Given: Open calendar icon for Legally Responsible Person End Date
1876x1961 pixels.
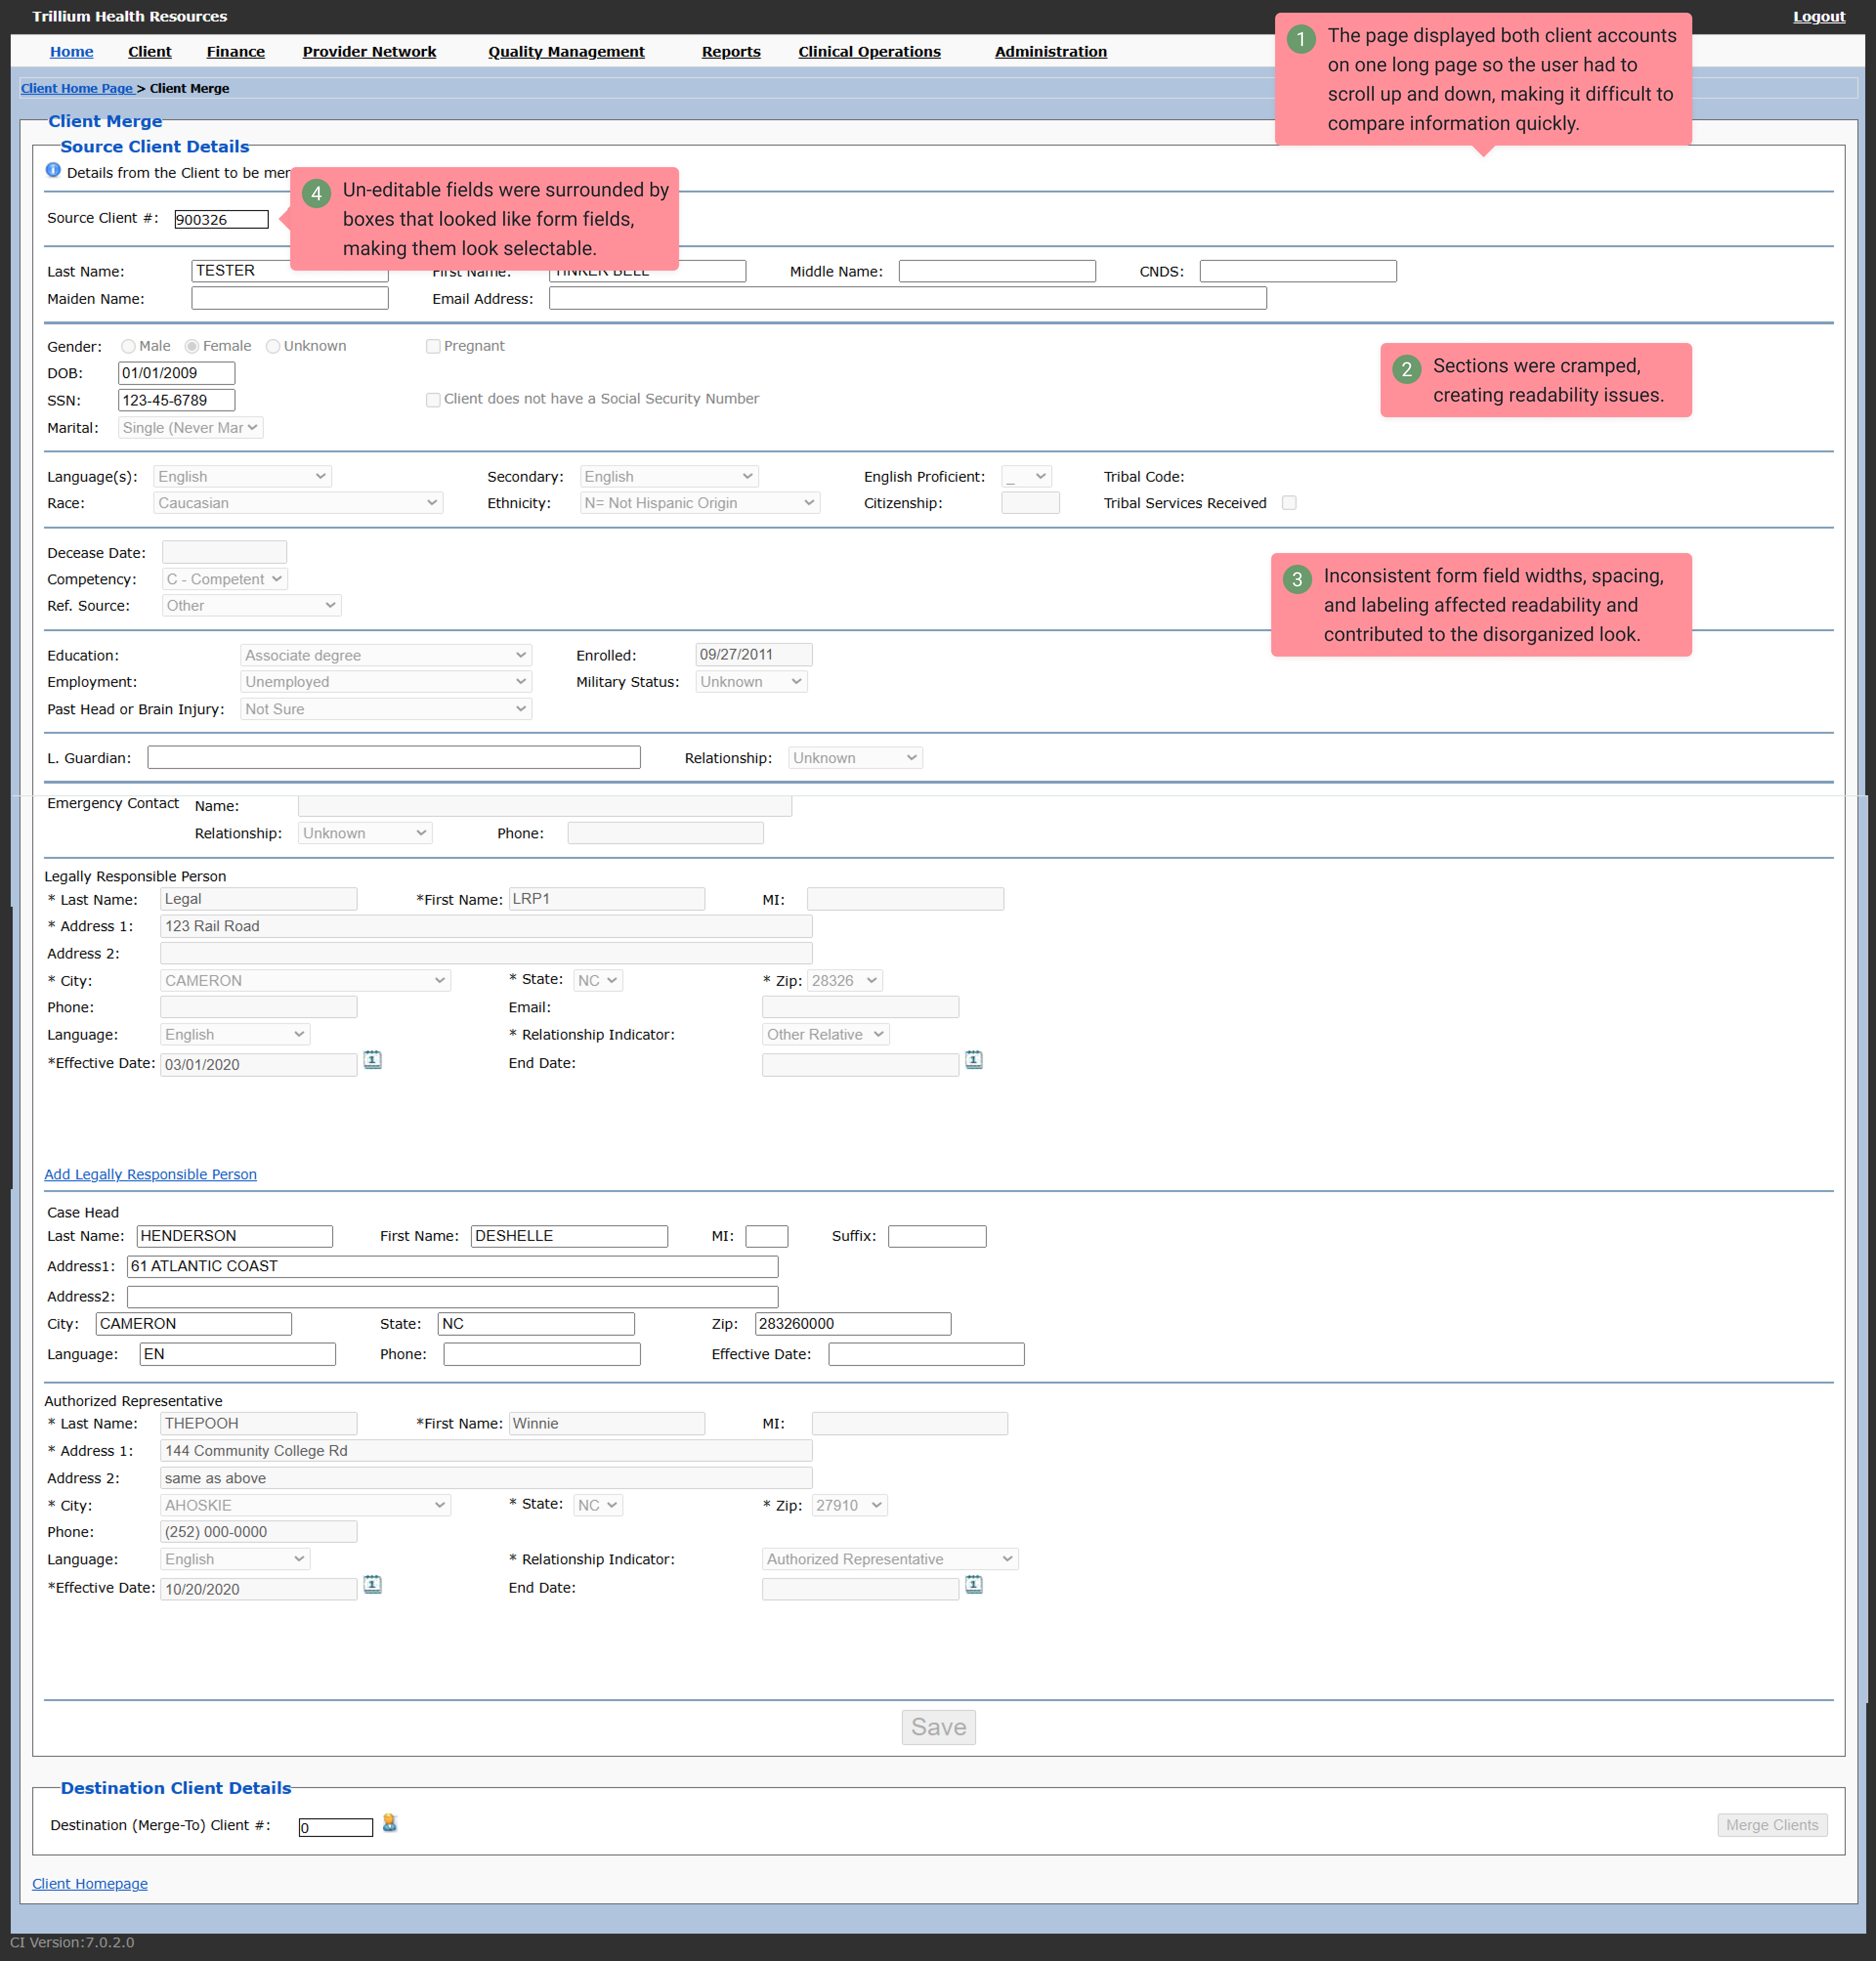Looking at the screenshot, I should (974, 1060).
